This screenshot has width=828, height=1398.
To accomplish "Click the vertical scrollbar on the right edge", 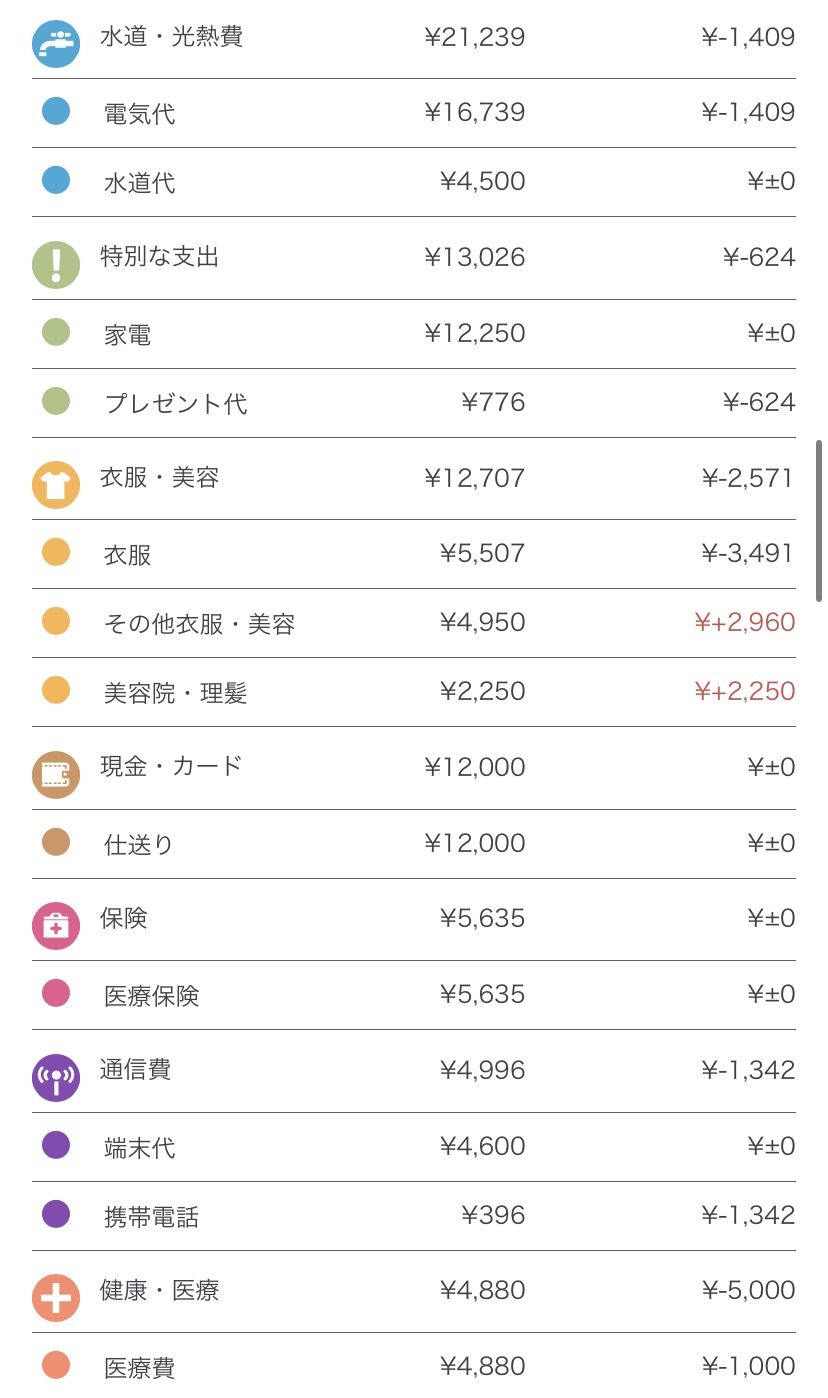I will [819, 520].
